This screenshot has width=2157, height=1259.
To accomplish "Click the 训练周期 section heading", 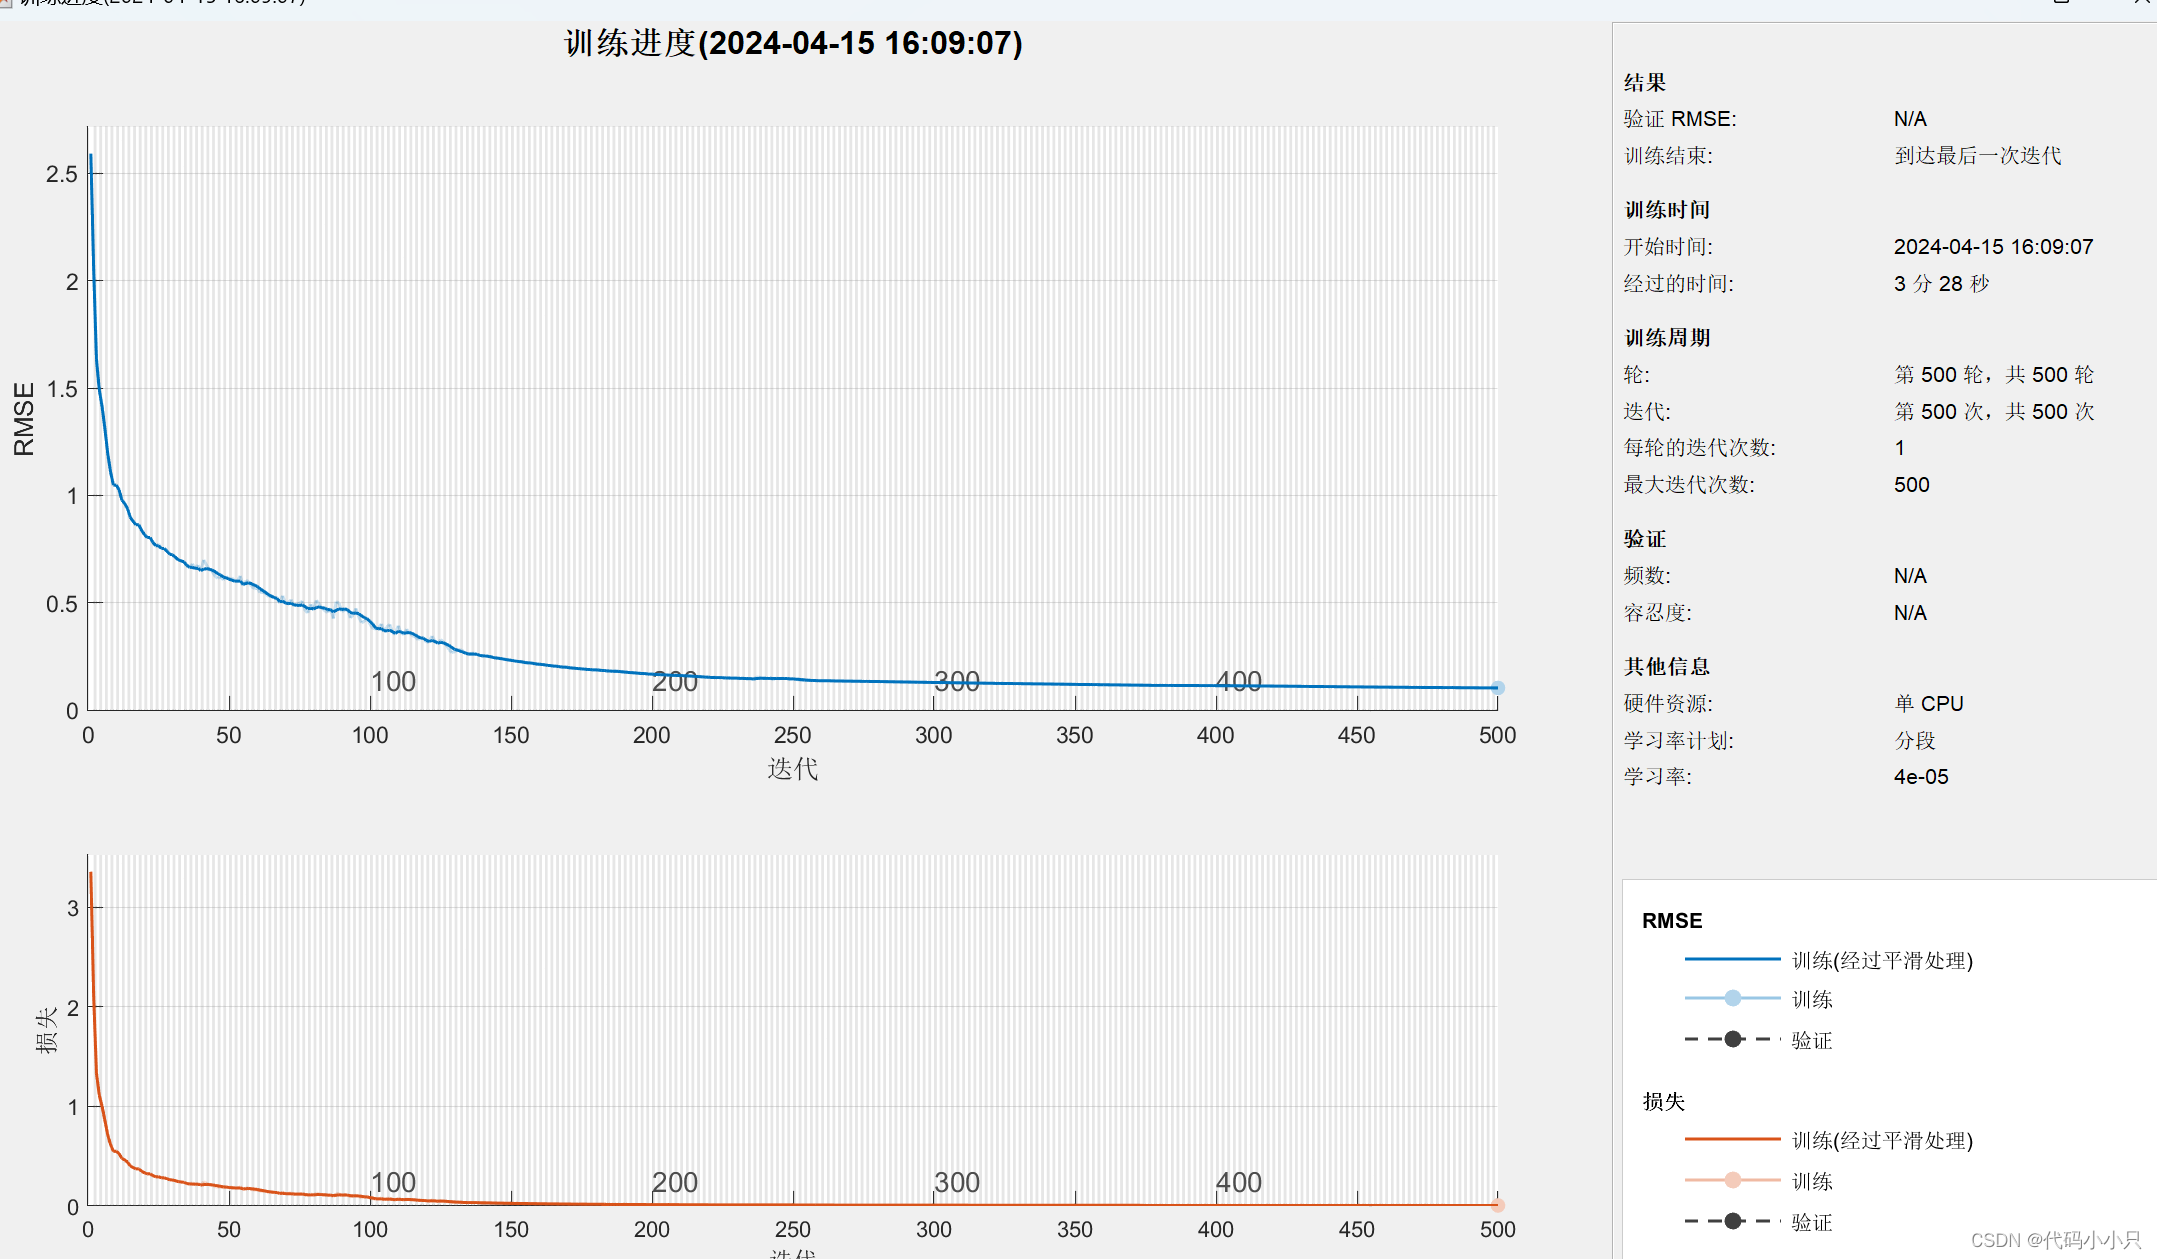I will coord(1667,338).
